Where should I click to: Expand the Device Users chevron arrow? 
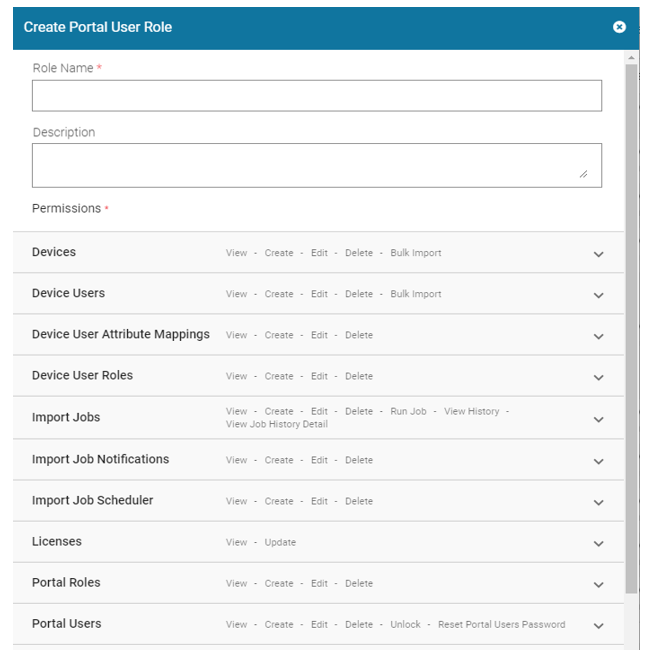(x=598, y=295)
